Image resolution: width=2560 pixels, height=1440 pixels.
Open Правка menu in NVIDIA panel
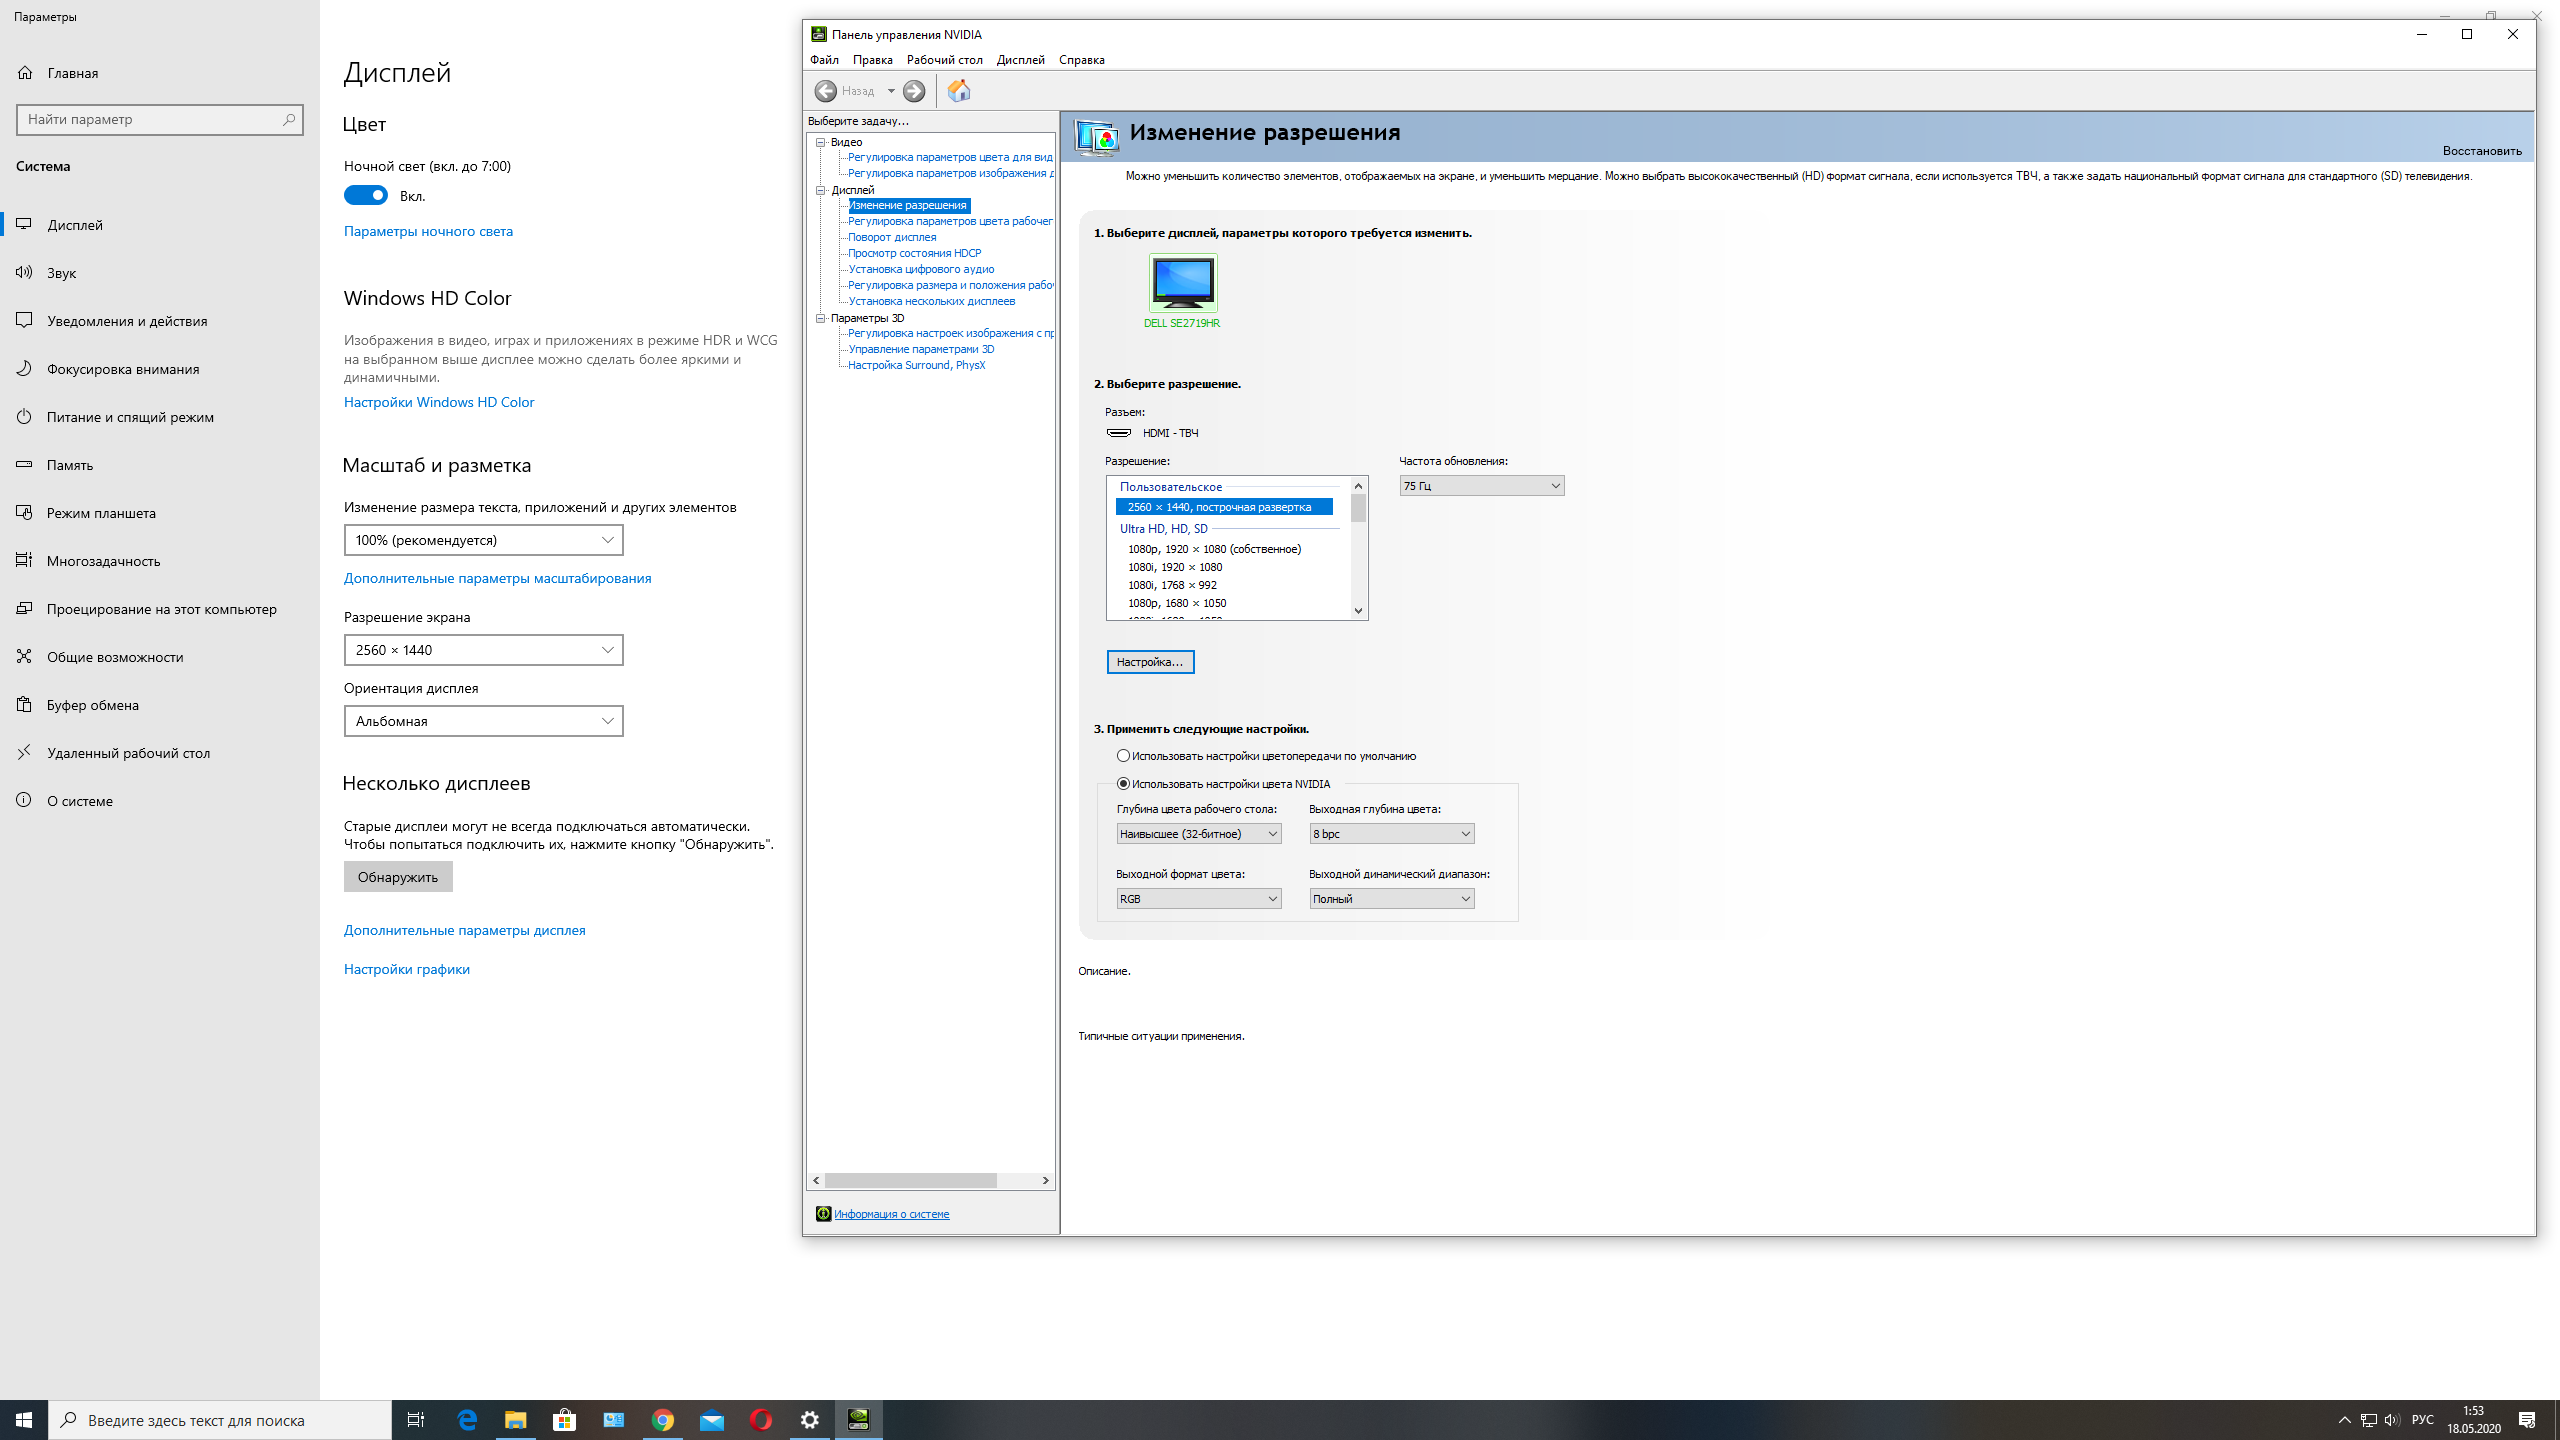872,60
